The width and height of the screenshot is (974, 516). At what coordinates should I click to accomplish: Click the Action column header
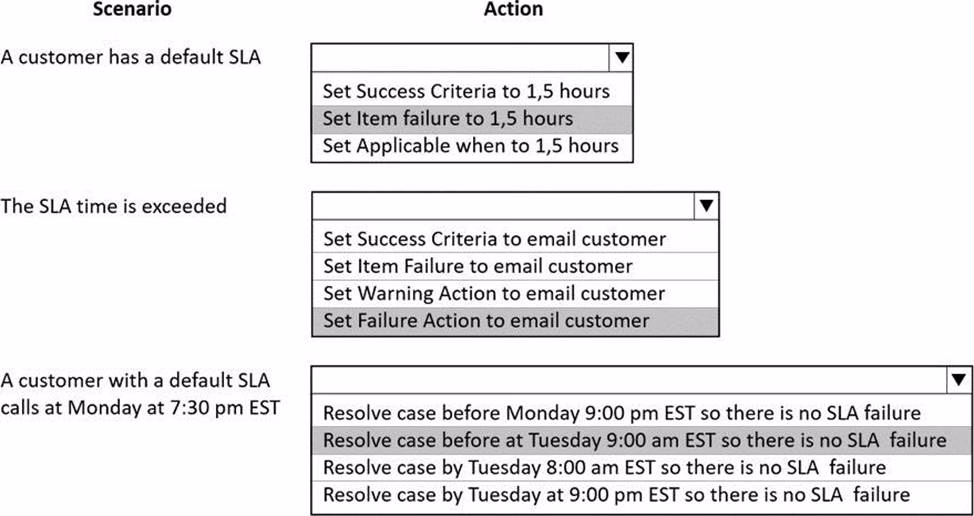[514, 10]
